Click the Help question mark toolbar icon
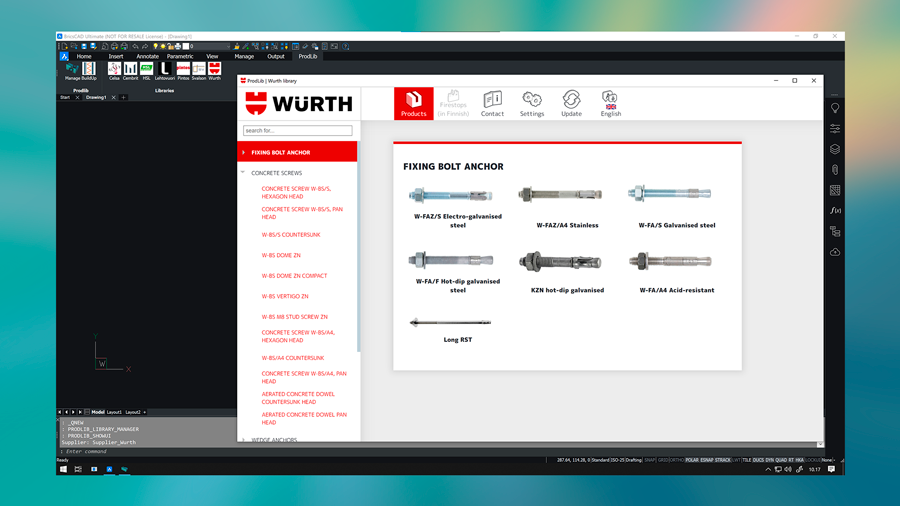 [345, 46]
